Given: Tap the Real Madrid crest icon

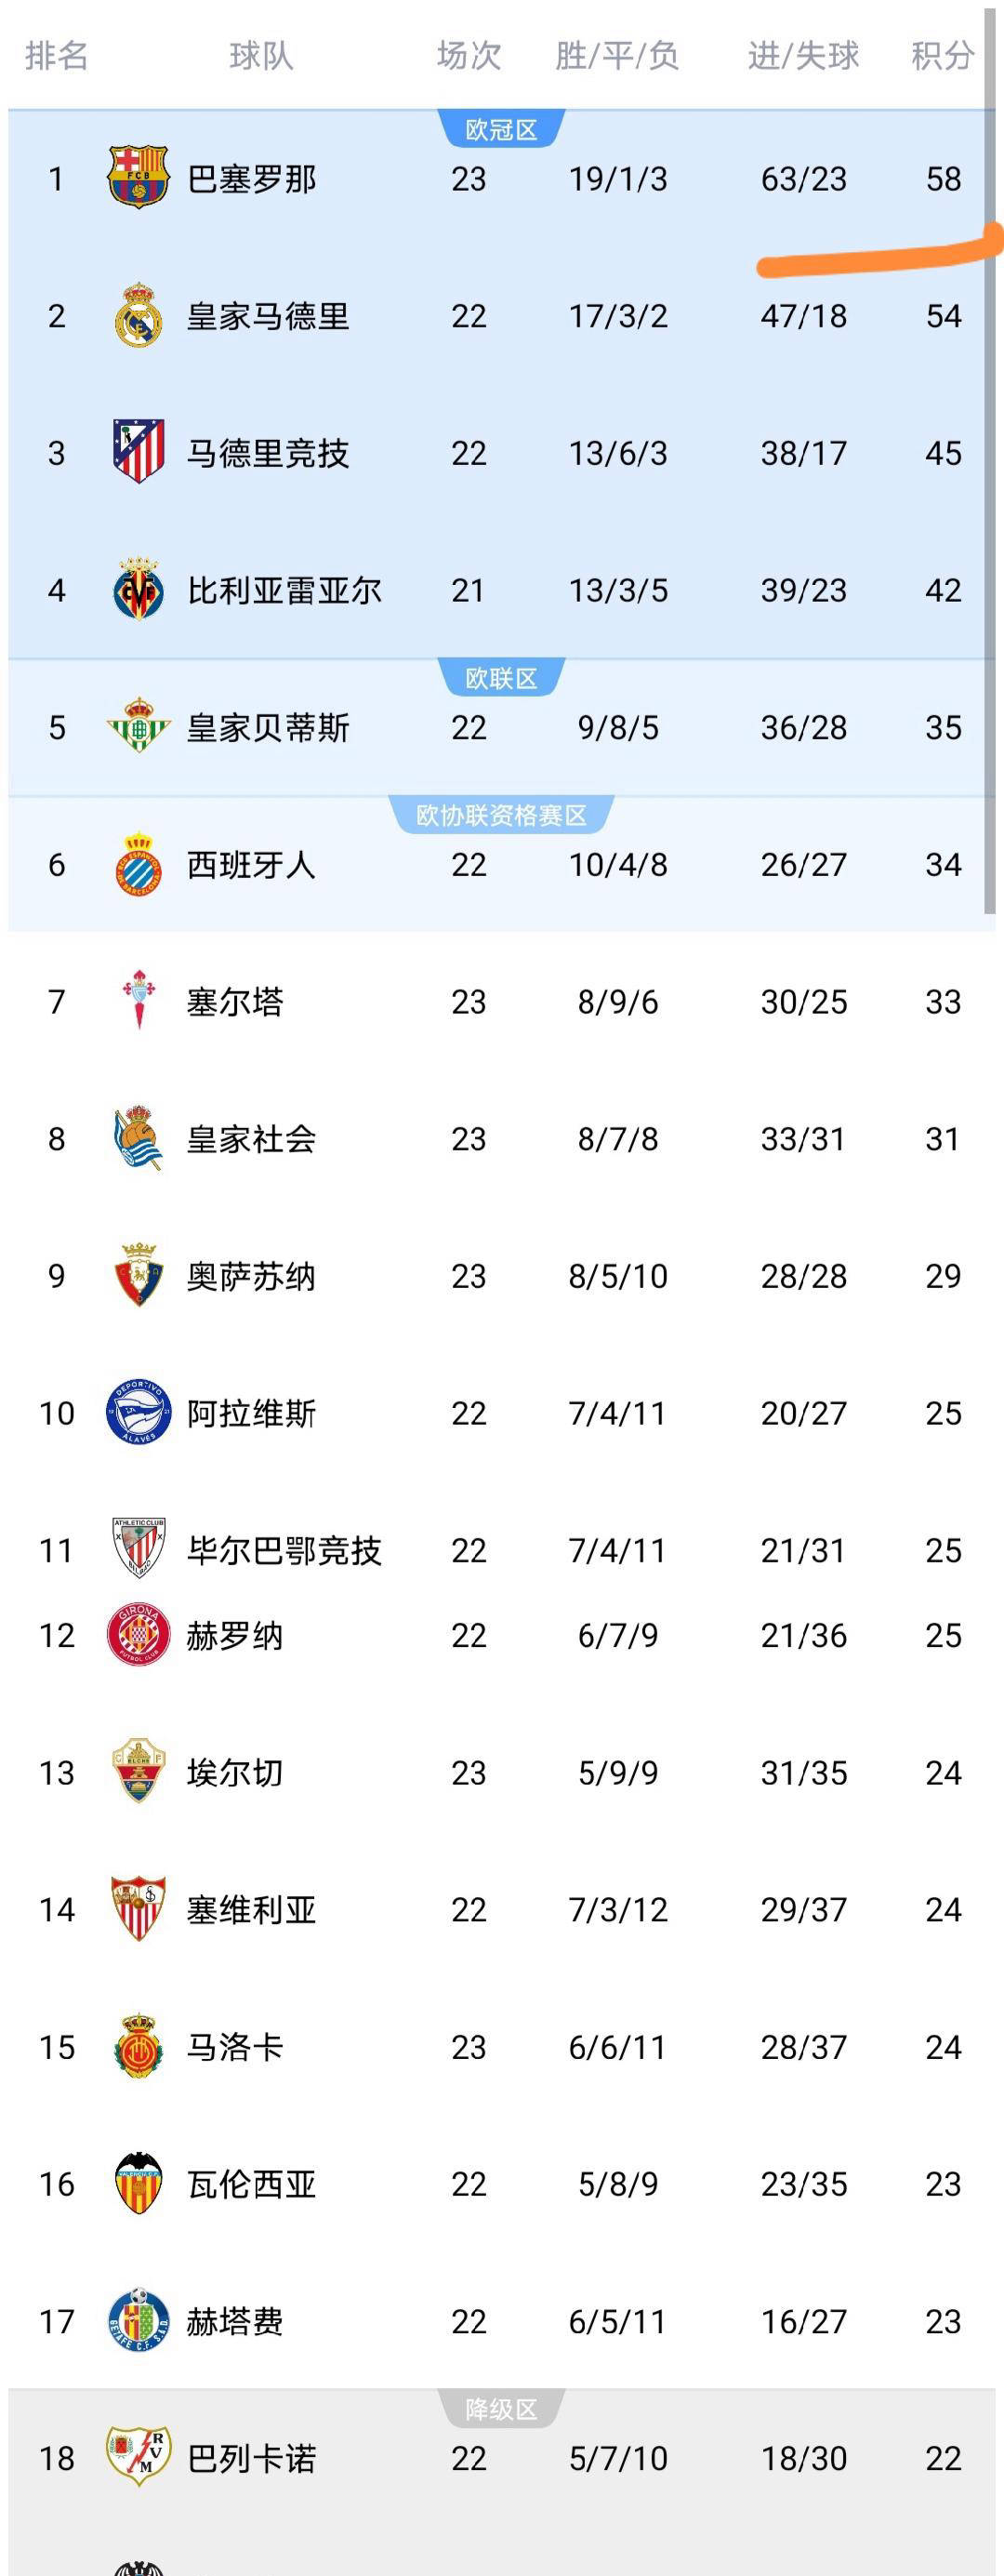Looking at the screenshot, I should click(138, 316).
